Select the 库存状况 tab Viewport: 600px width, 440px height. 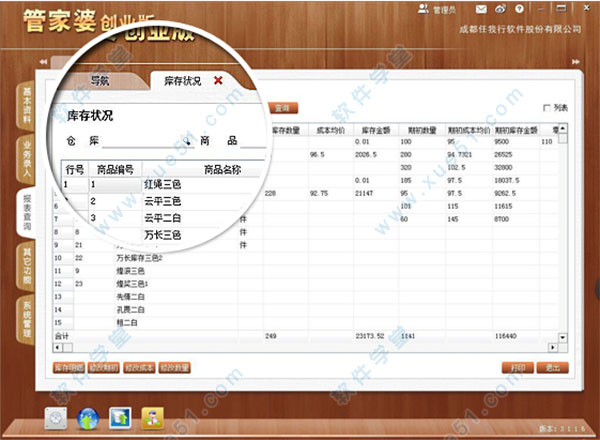coord(183,81)
